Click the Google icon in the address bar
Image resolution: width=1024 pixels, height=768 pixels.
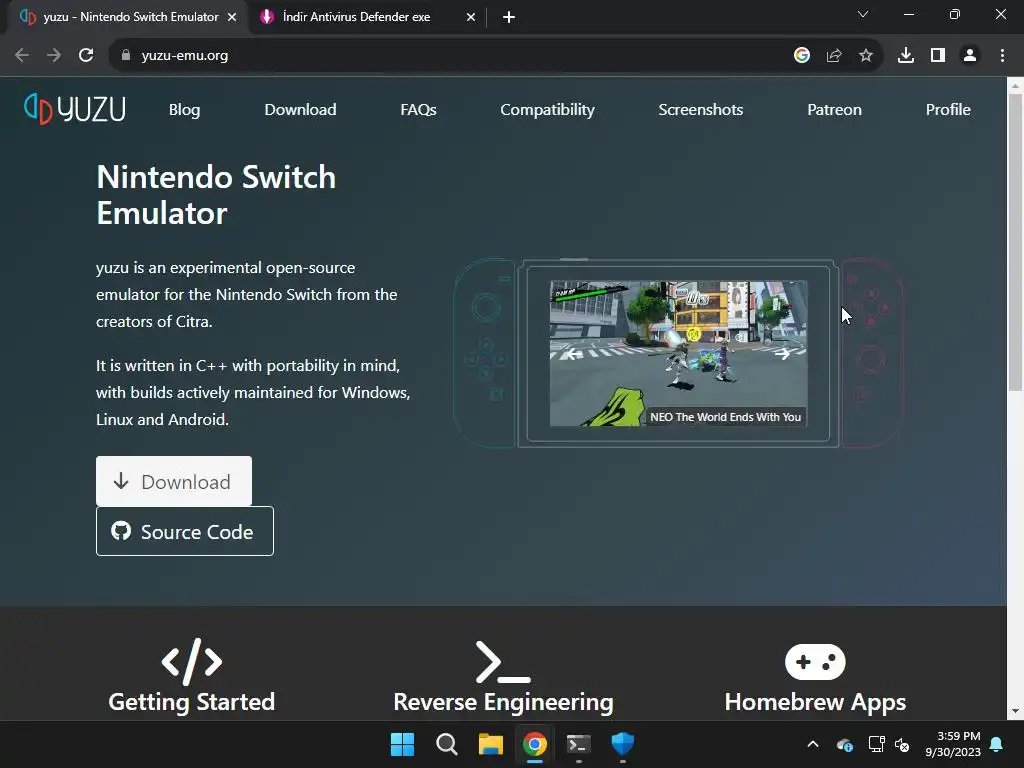pyautogui.click(x=802, y=56)
